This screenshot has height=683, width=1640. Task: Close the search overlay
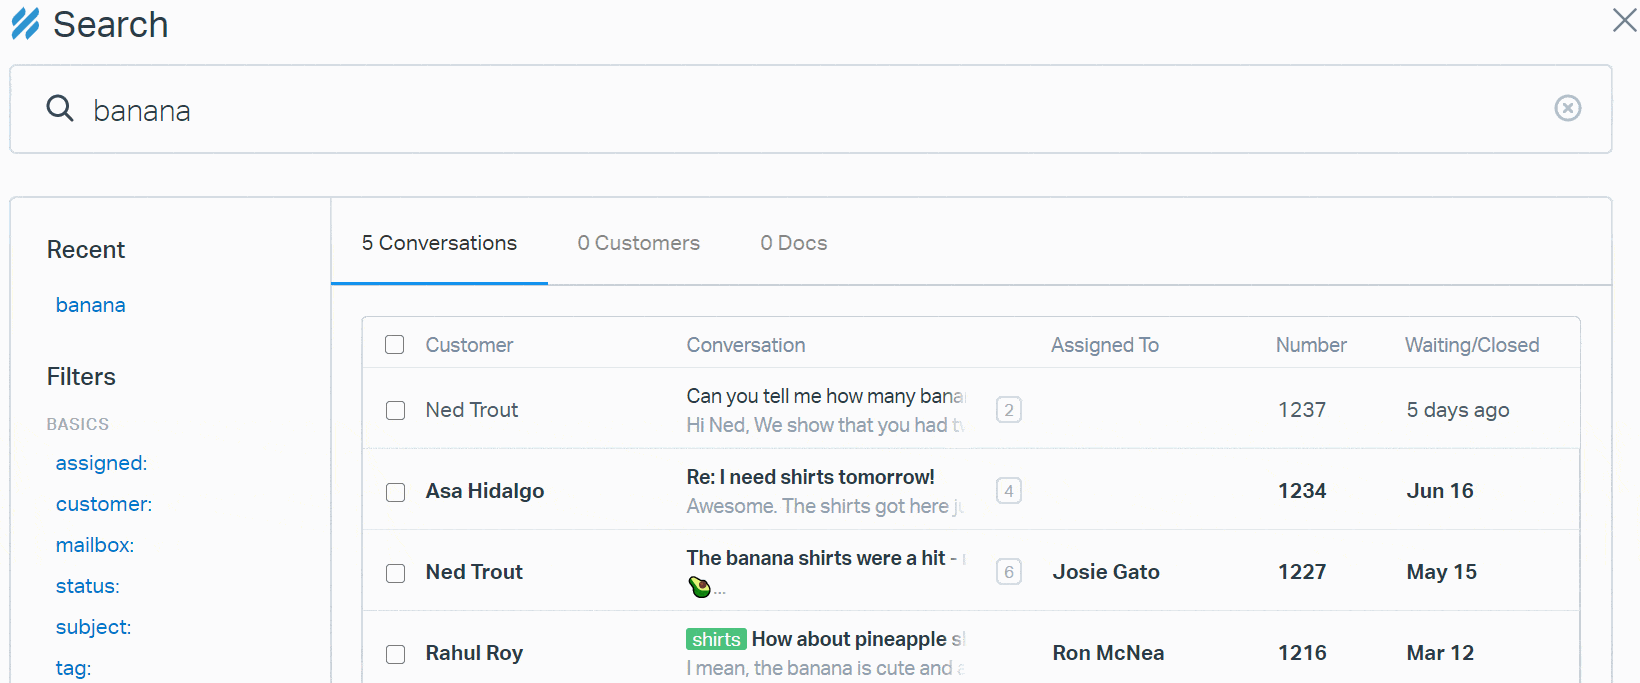[x=1624, y=20]
